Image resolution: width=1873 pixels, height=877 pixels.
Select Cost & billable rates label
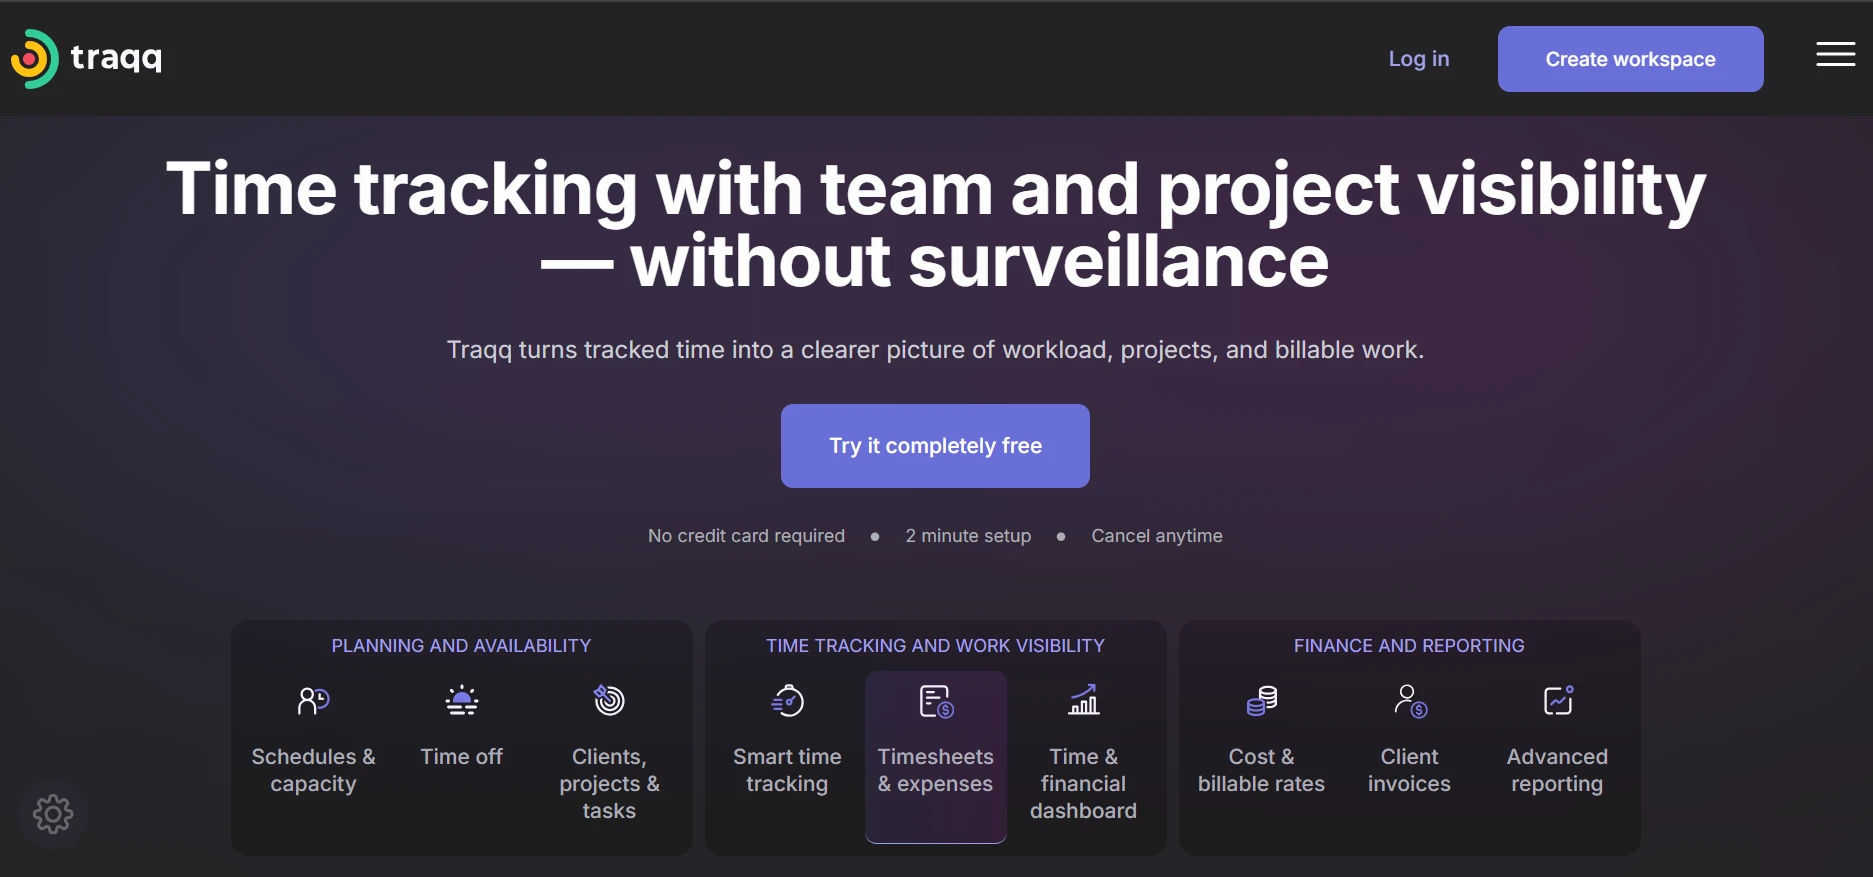click(1262, 770)
